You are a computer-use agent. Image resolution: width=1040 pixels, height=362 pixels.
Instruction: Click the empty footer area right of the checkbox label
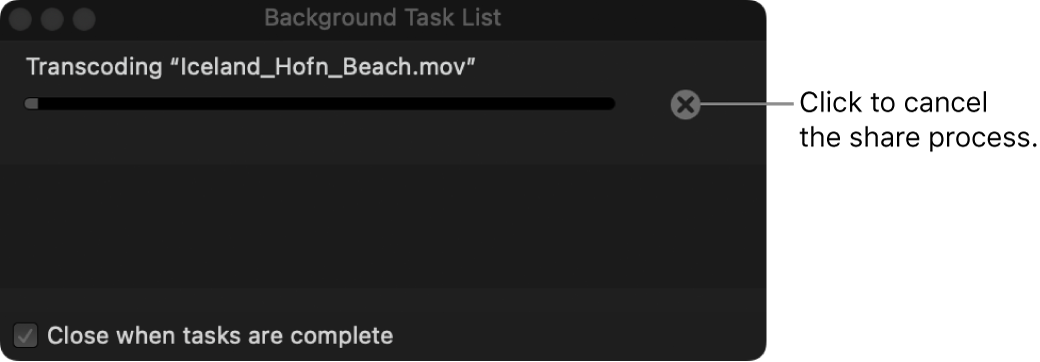pyautogui.click(x=577, y=335)
